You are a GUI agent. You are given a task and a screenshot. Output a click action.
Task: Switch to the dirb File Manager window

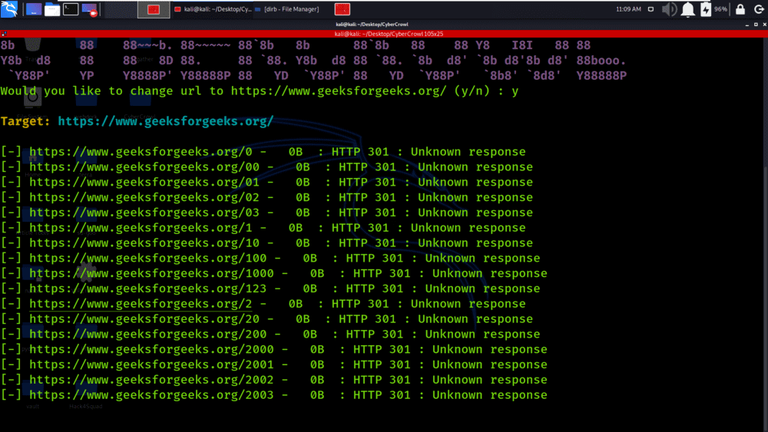[x=287, y=9]
